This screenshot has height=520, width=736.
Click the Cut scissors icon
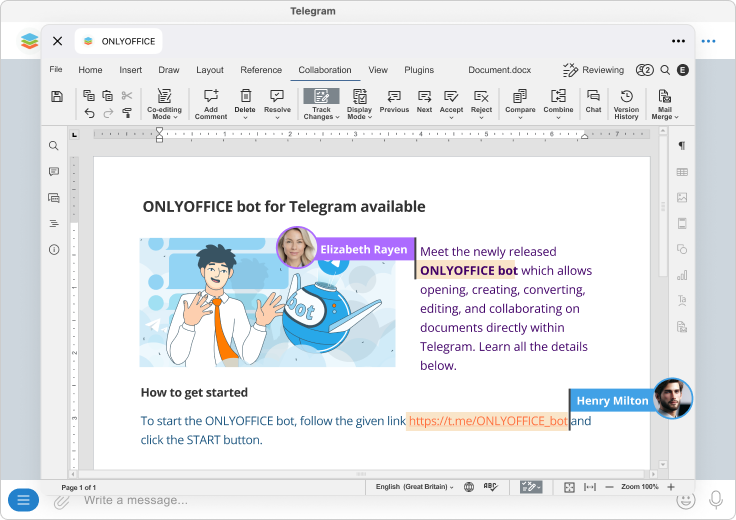point(127,95)
